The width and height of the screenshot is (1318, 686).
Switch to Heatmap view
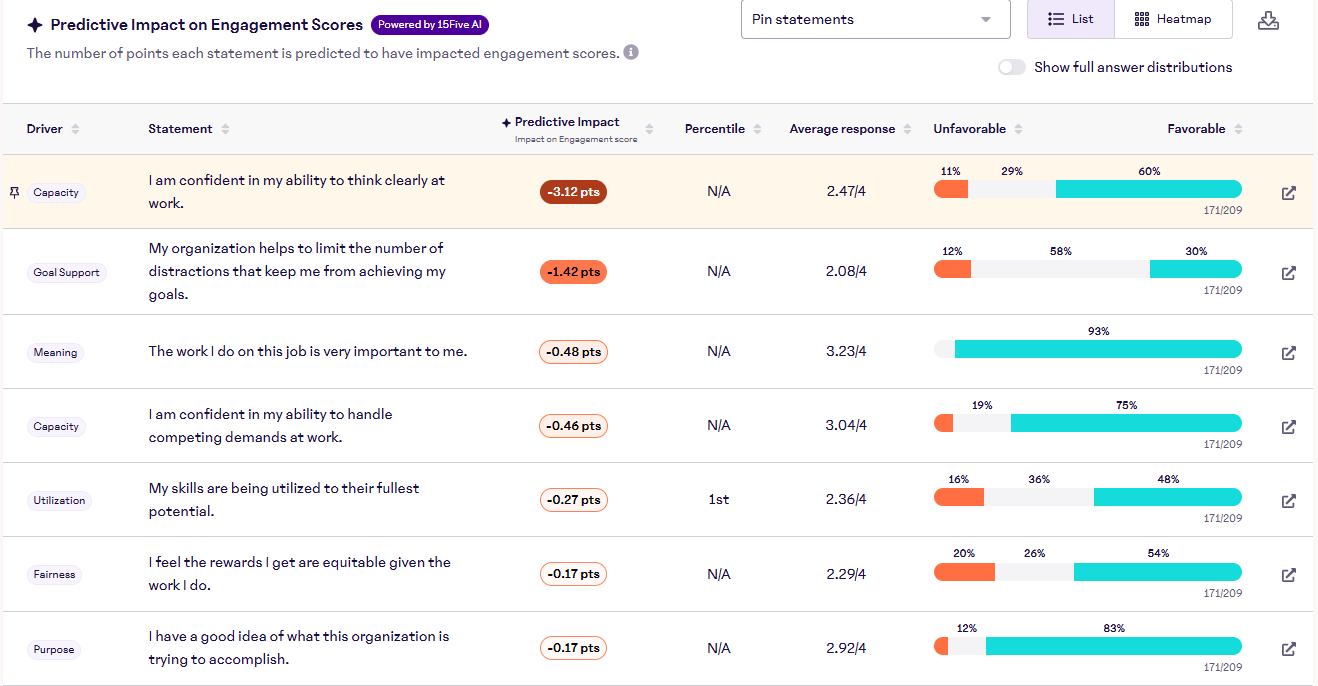[x=1172, y=19]
